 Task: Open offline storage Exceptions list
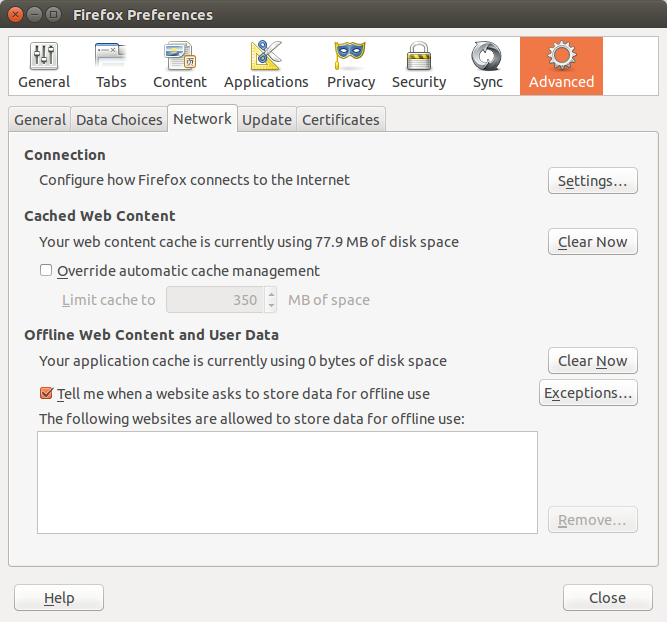click(588, 393)
